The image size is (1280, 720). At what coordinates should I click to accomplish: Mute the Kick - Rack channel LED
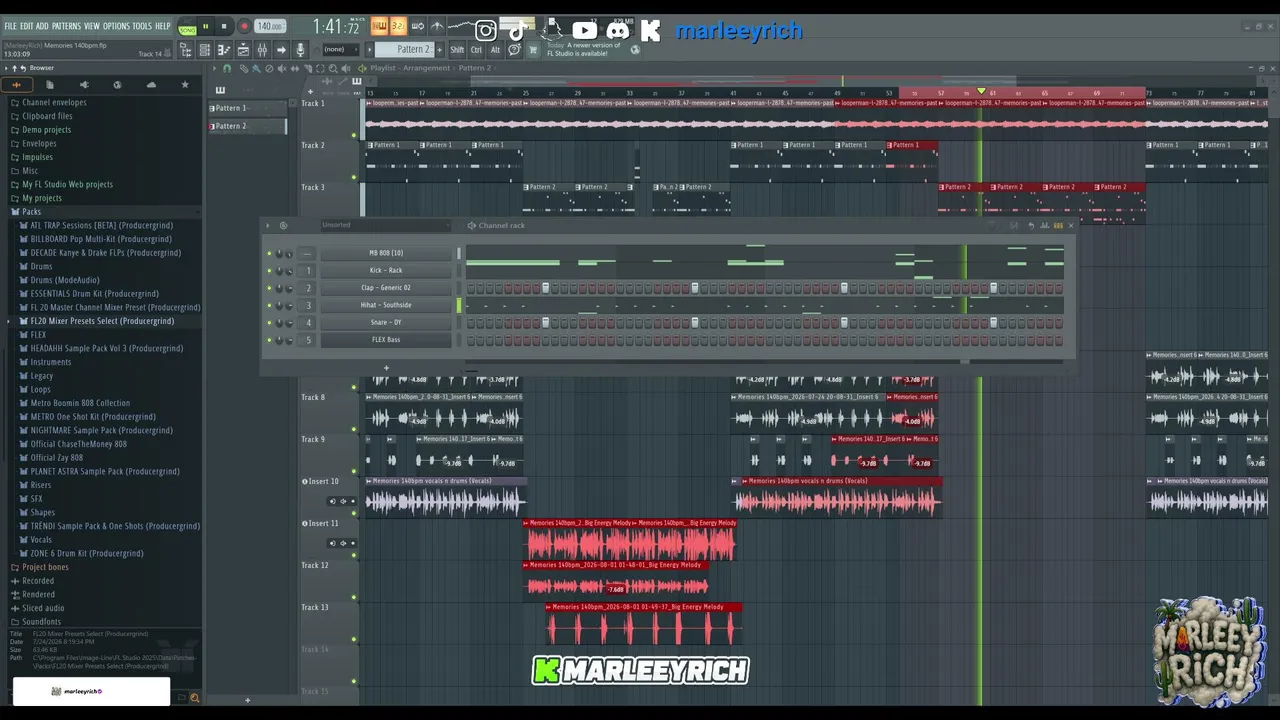(x=269, y=270)
